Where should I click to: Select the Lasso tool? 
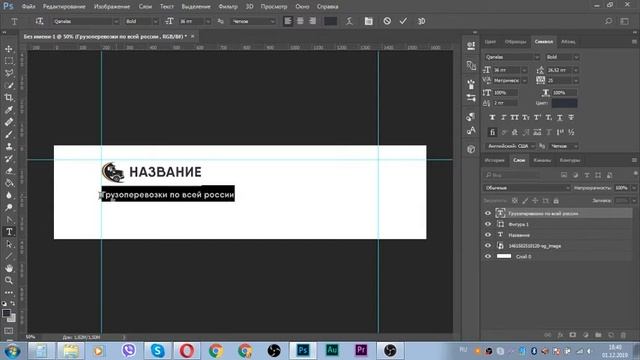[9, 73]
